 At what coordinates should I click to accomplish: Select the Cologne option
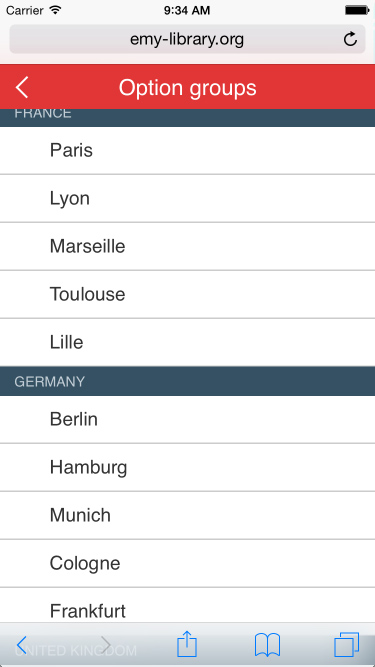(x=188, y=564)
